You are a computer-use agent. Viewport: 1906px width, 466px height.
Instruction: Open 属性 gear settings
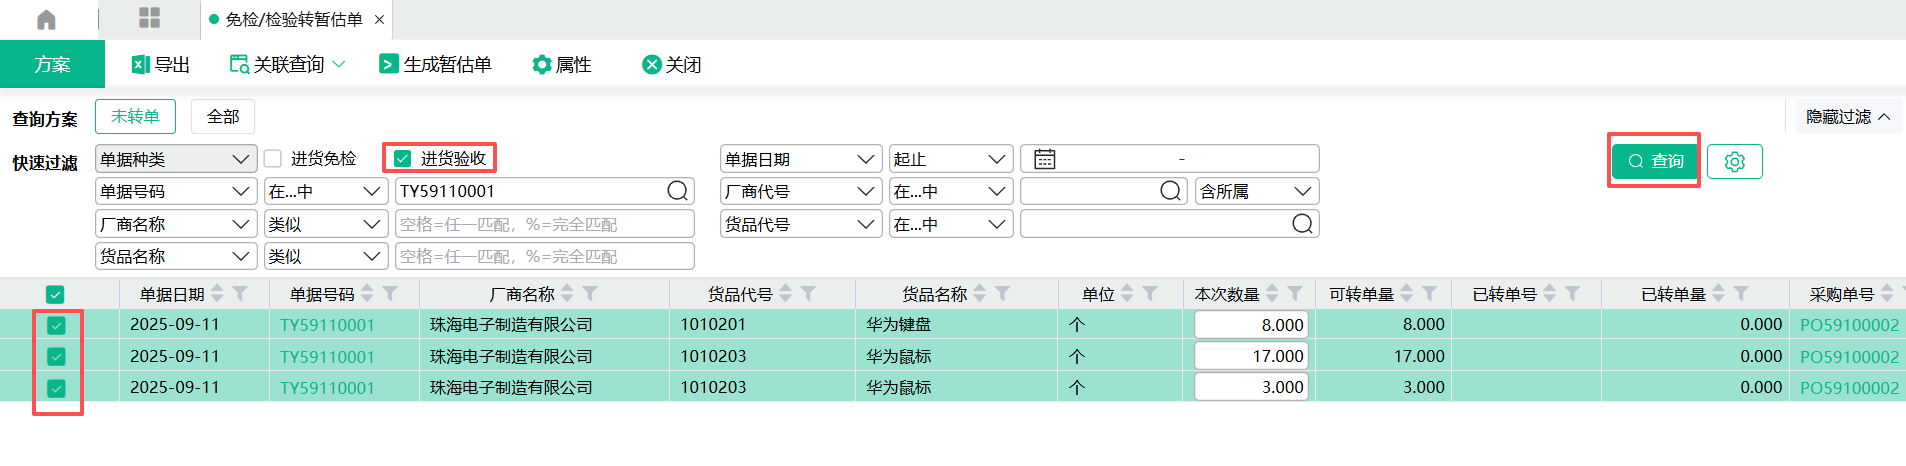tap(542, 65)
